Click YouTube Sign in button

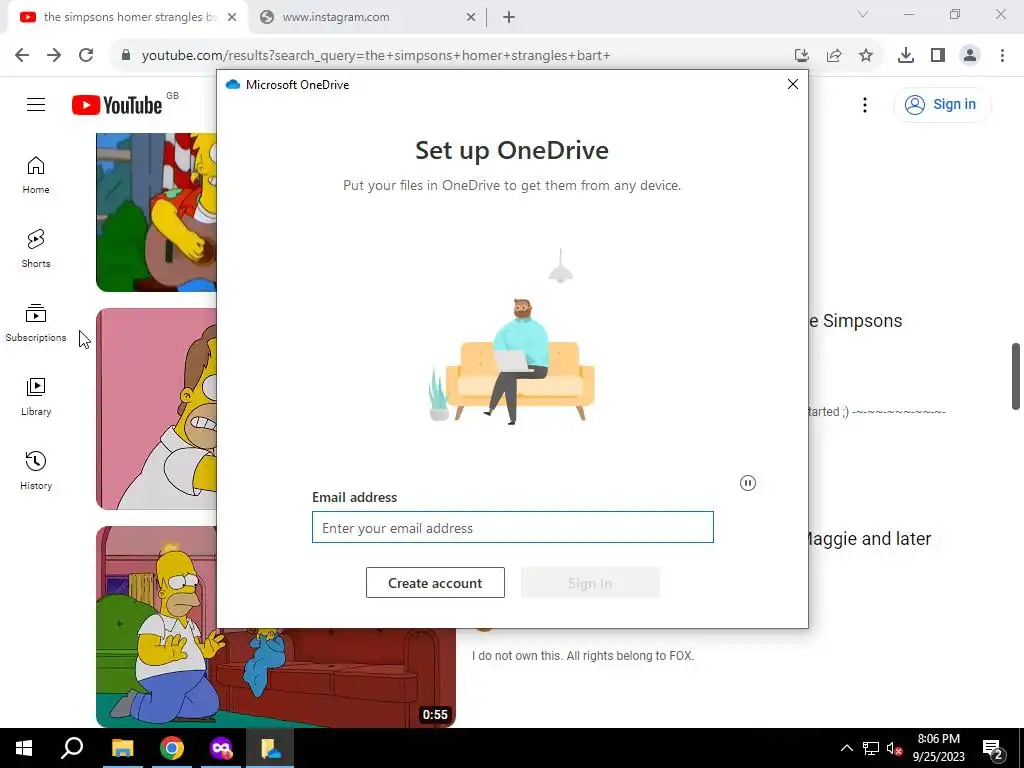tap(941, 104)
